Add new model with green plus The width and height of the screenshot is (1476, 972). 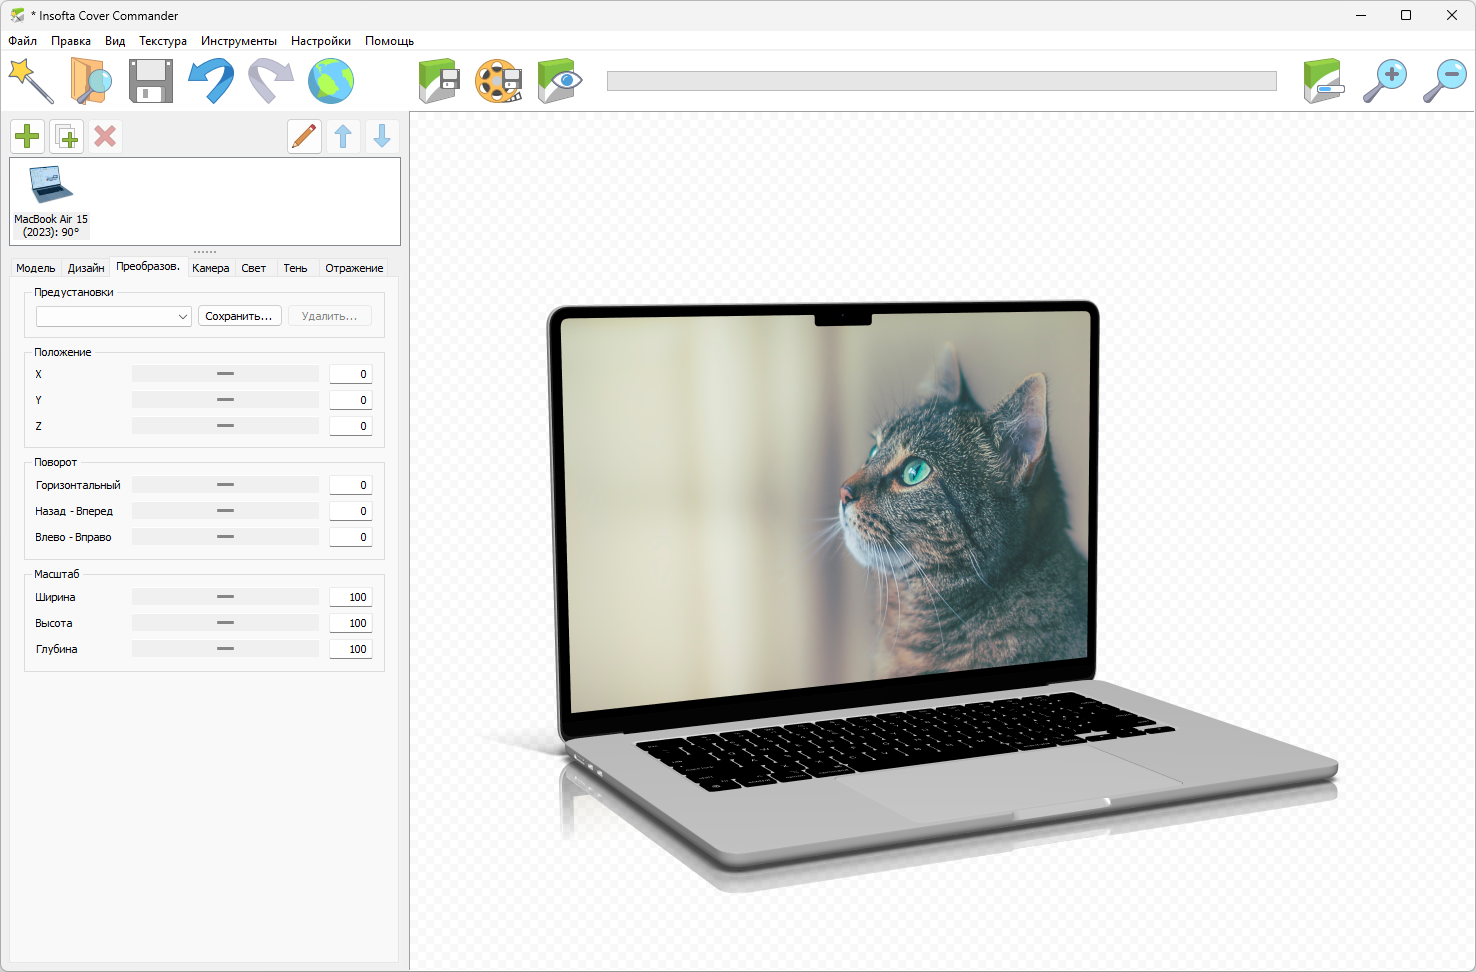pyautogui.click(x=27, y=136)
